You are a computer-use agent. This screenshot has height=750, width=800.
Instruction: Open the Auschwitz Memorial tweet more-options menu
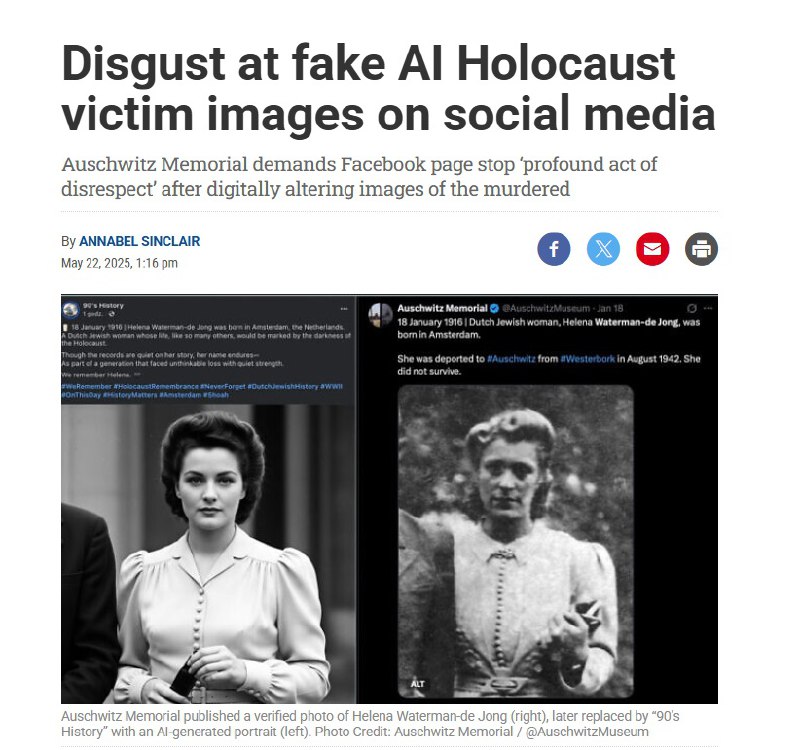point(708,308)
